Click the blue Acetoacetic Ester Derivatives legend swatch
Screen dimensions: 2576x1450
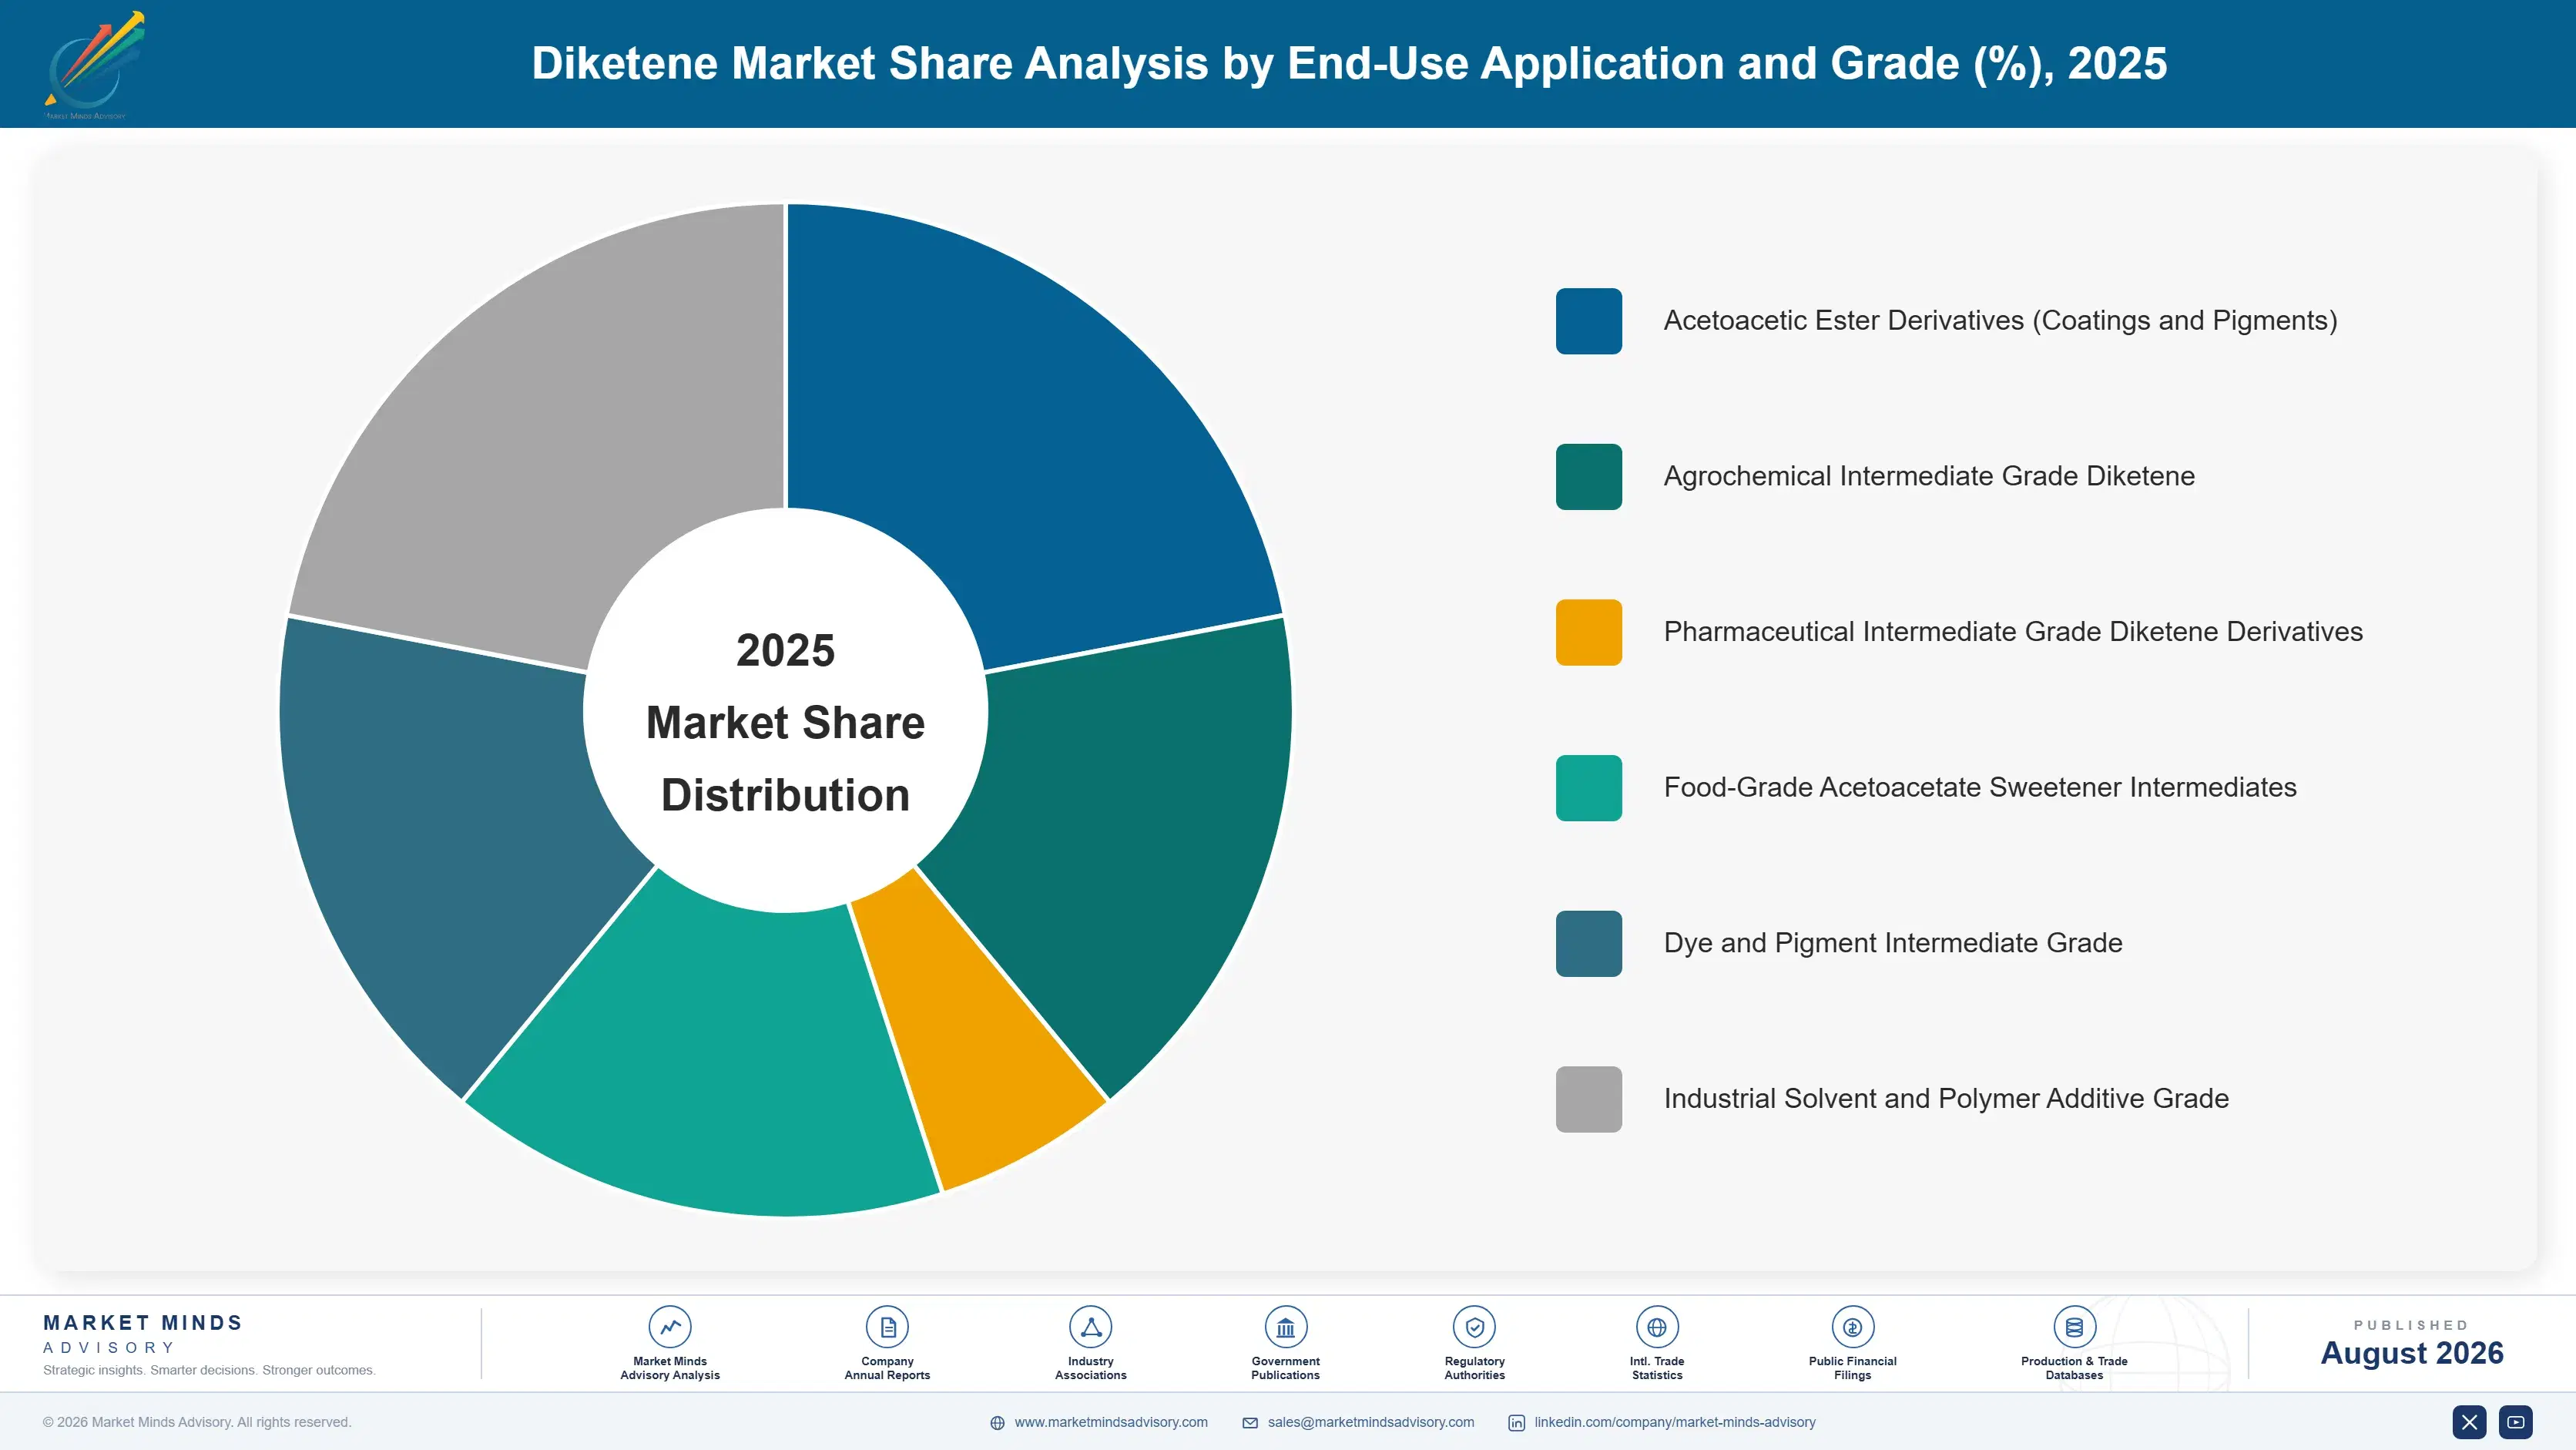[1588, 321]
